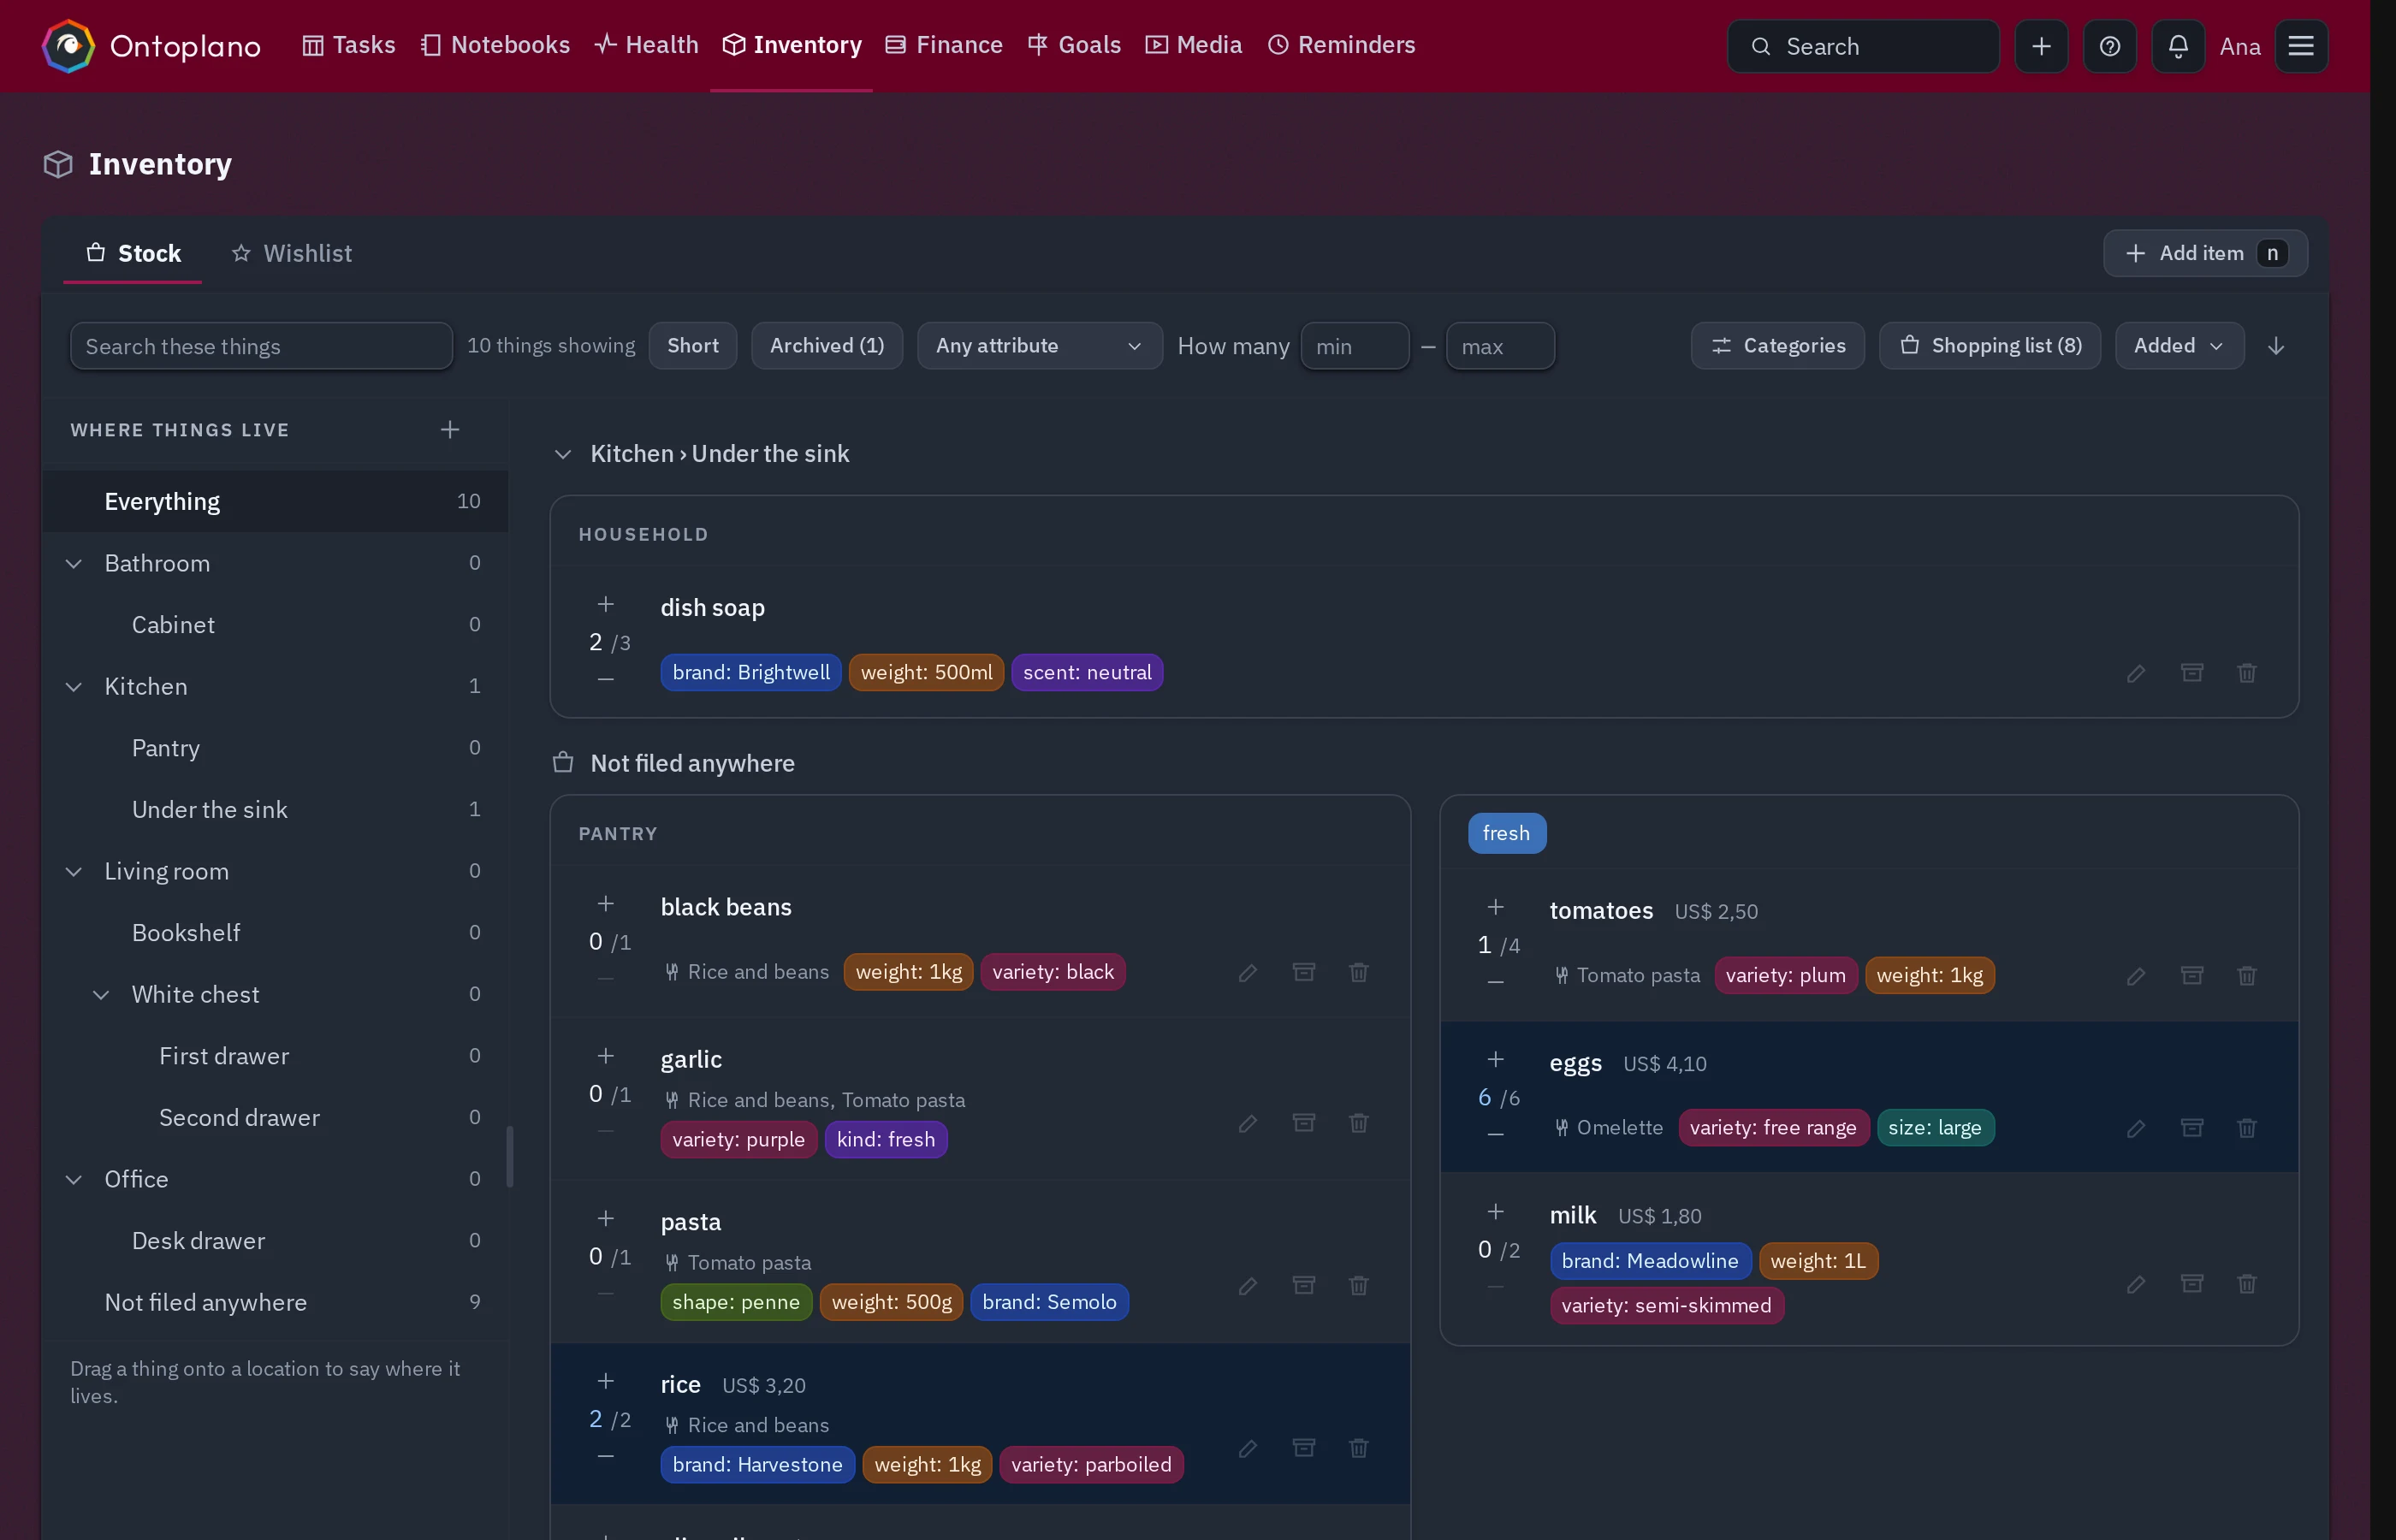Add a new location with plus icon
The height and width of the screenshot is (1540, 2396).
tap(450, 430)
